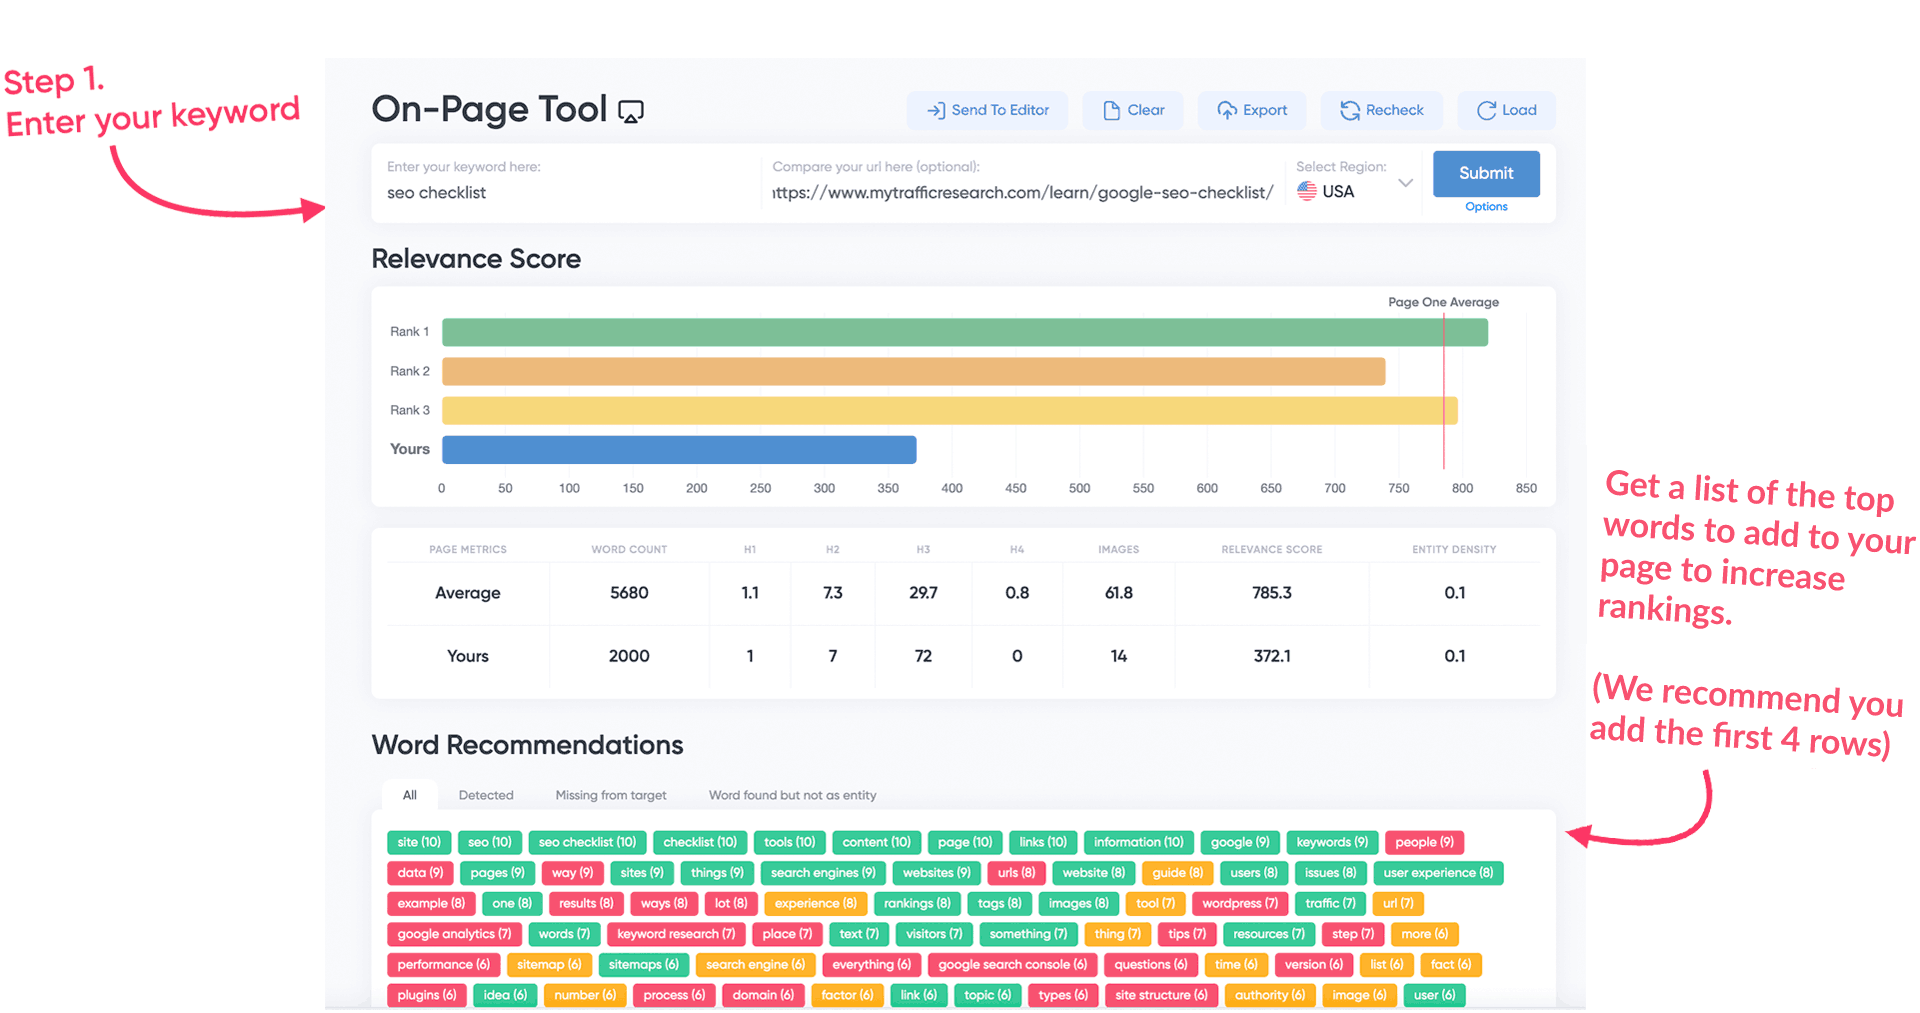The height and width of the screenshot is (1013, 1920).
Task: Click the 'performance (6)' tag
Action: pos(443,965)
